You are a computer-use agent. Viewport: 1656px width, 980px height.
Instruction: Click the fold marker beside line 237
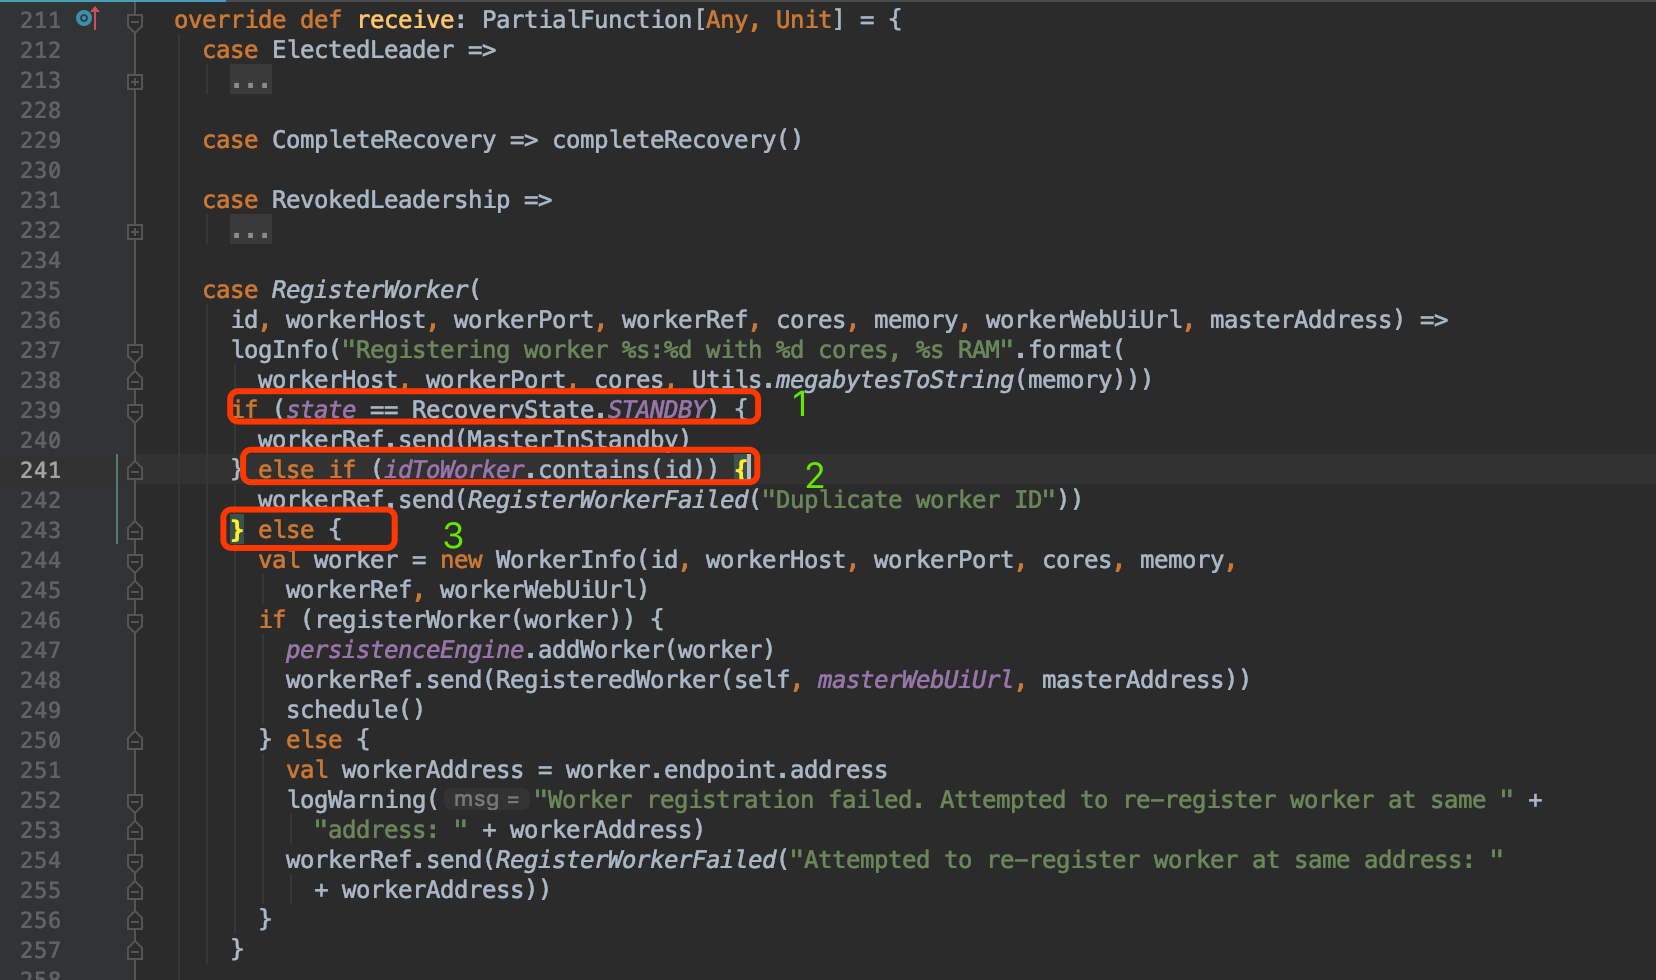tap(135, 349)
